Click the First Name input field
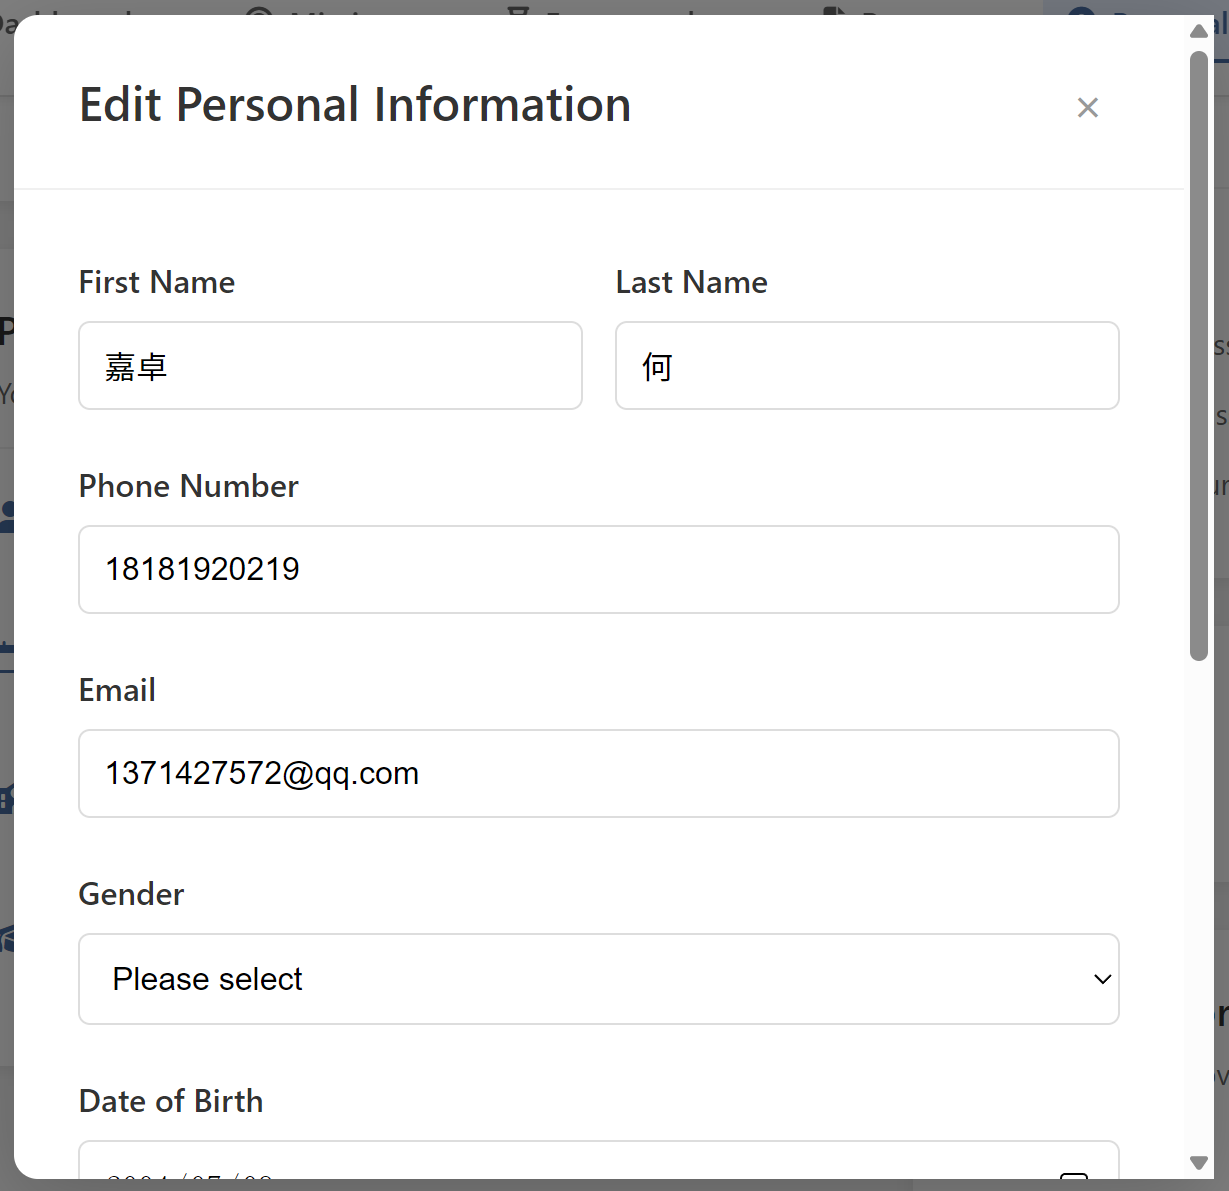The image size is (1229, 1191). pos(330,365)
